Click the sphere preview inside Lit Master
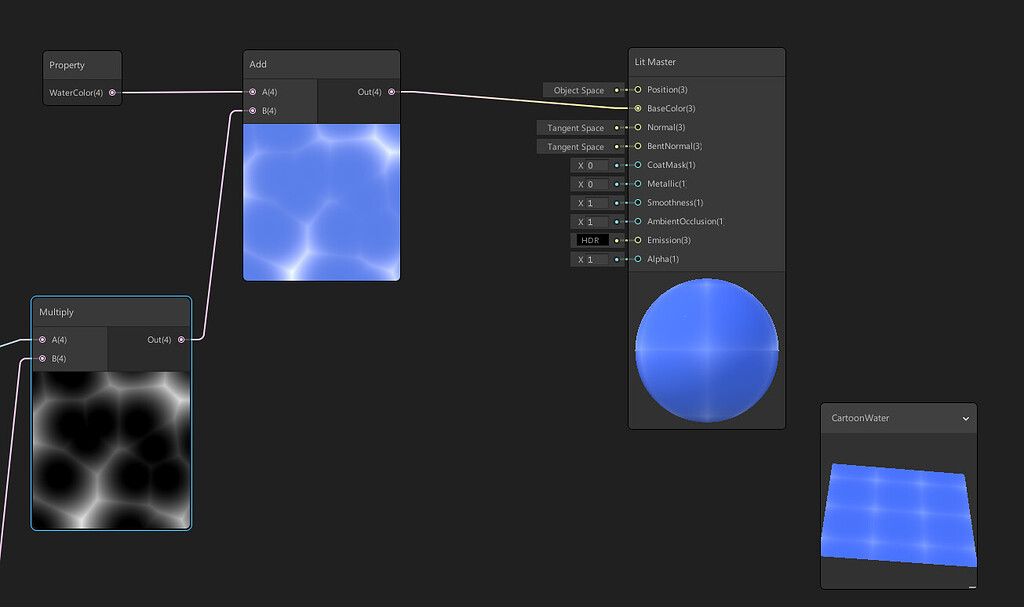The width and height of the screenshot is (1024, 607). [x=706, y=348]
